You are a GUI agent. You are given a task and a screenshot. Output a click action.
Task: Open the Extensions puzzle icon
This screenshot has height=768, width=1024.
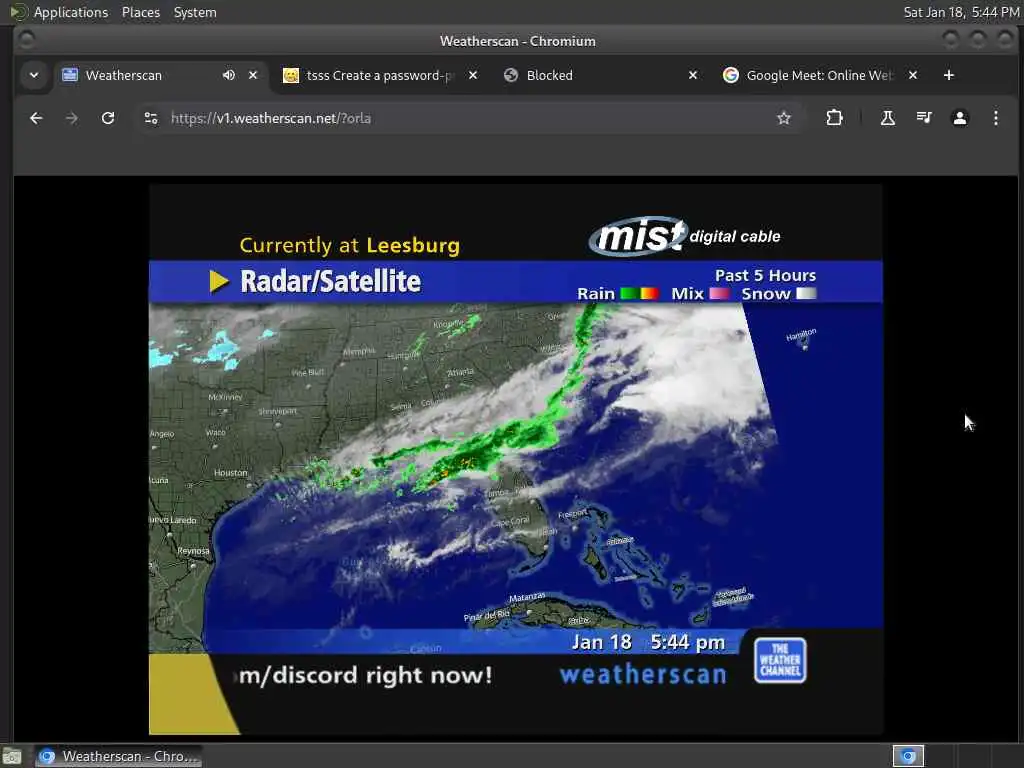coord(834,118)
